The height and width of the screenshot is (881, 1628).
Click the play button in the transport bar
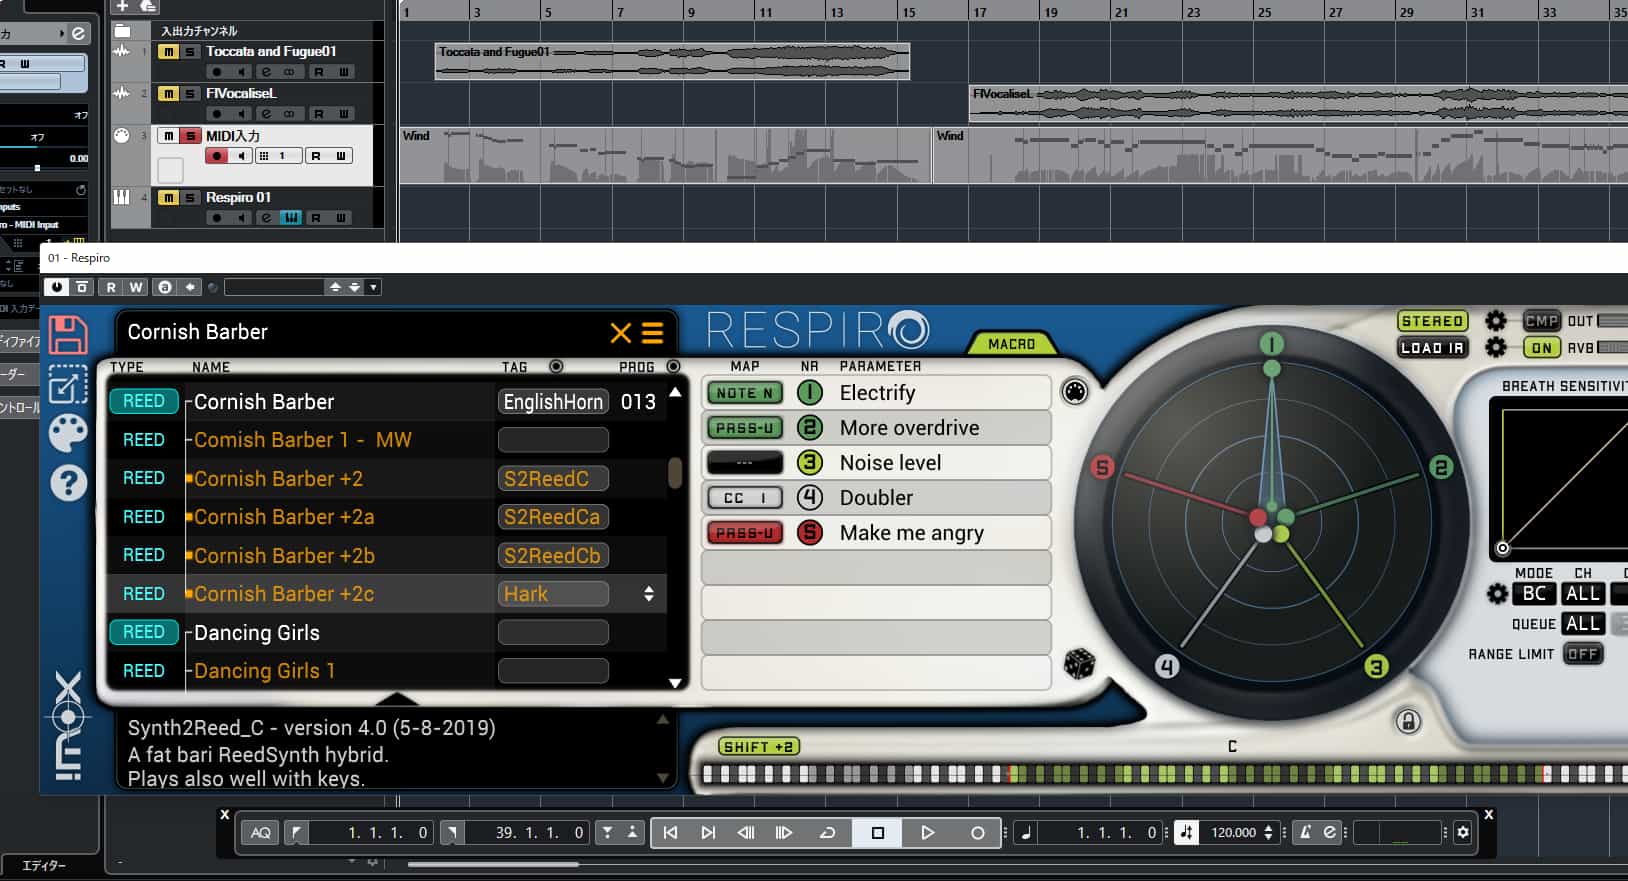tap(927, 832)
